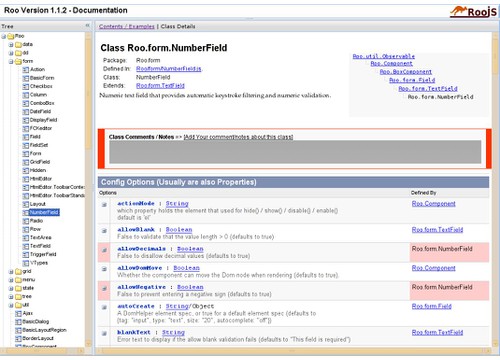Open the Layout class in tree
The width and height of the screenshot is (500, 360).
38,204
